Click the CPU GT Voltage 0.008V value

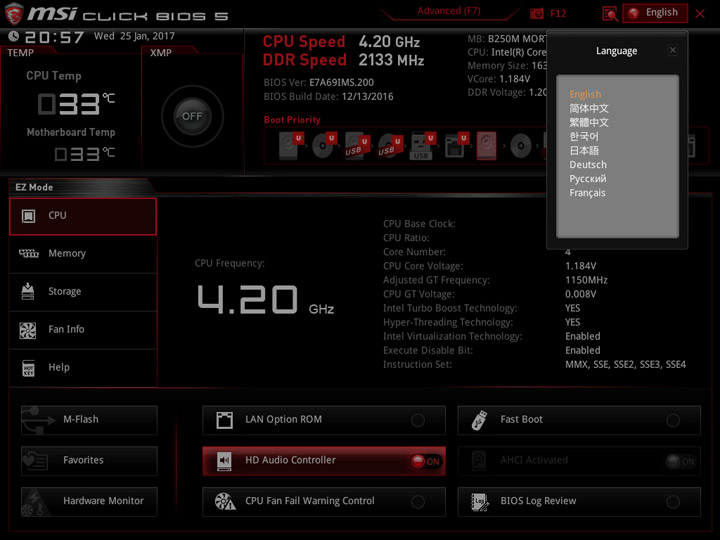click(580, 294)
